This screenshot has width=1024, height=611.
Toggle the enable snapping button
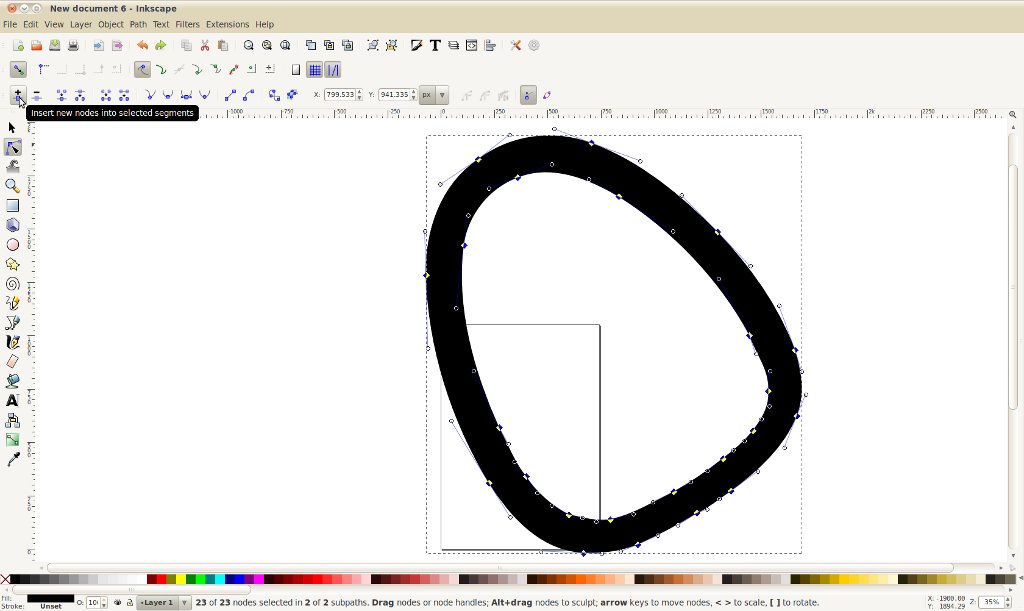[18, 70]
